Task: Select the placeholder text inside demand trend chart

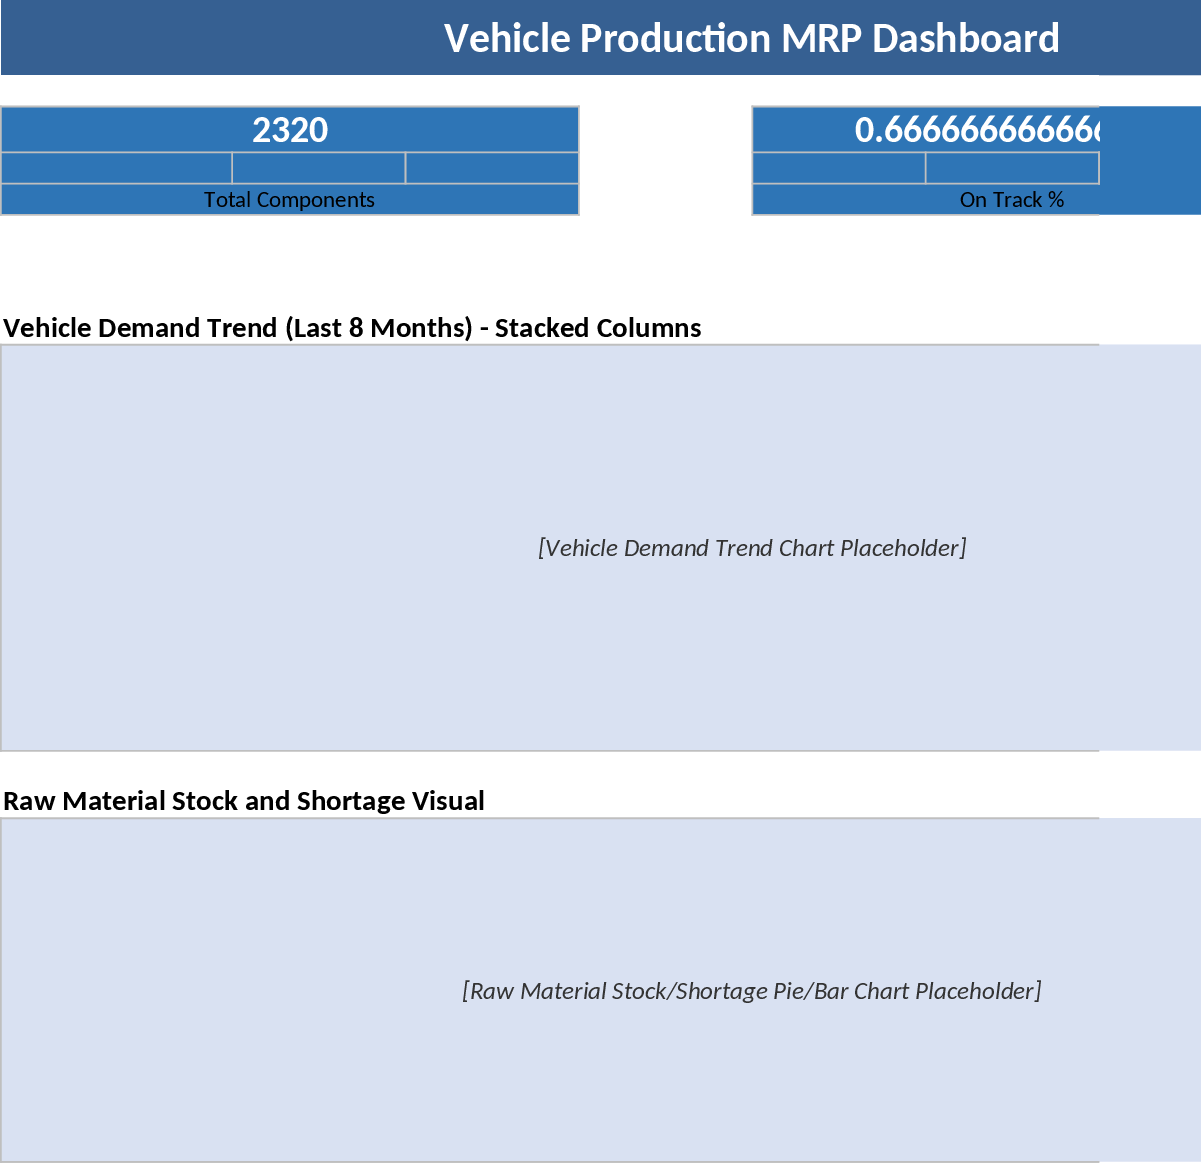Action: pyautogui.click(x=752, y=548)
